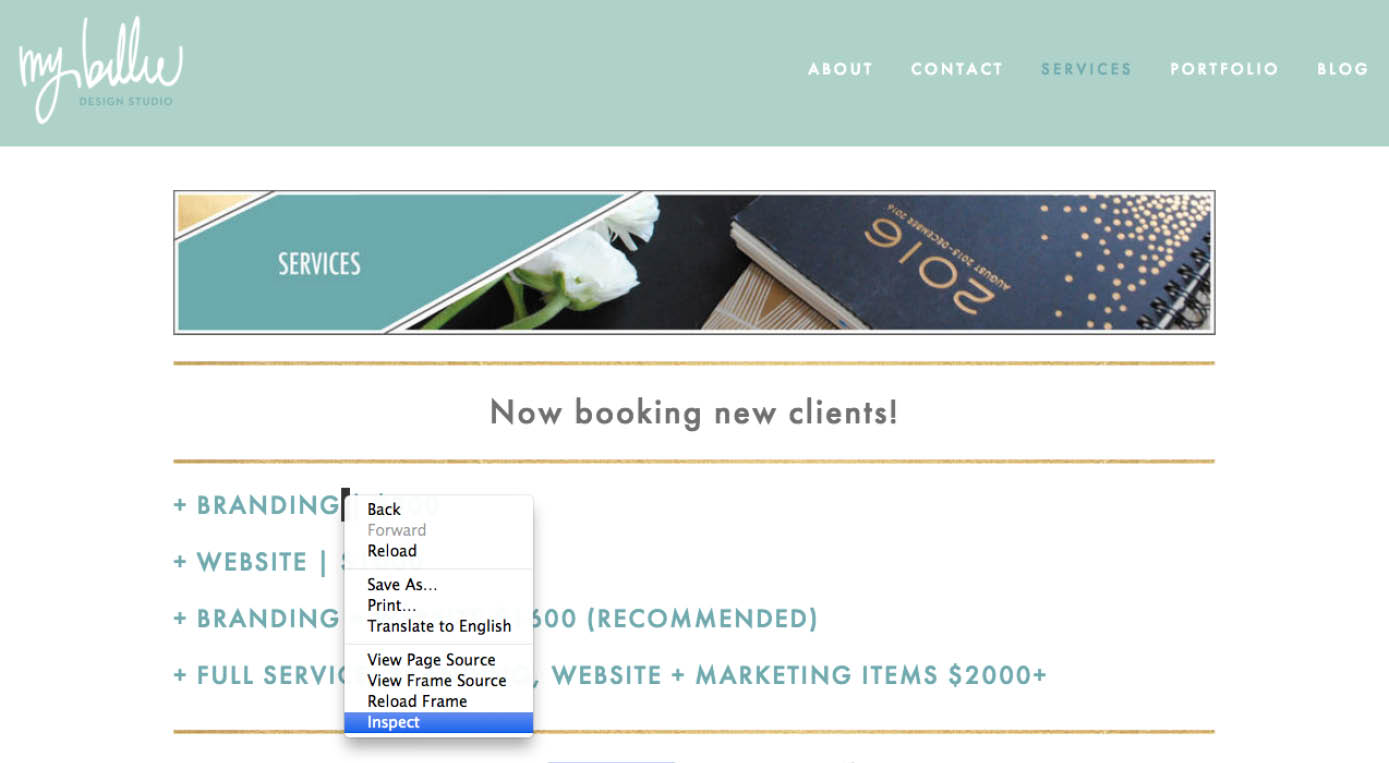Open the Blog link
1389x763 pixels.
pos(1343,69)
